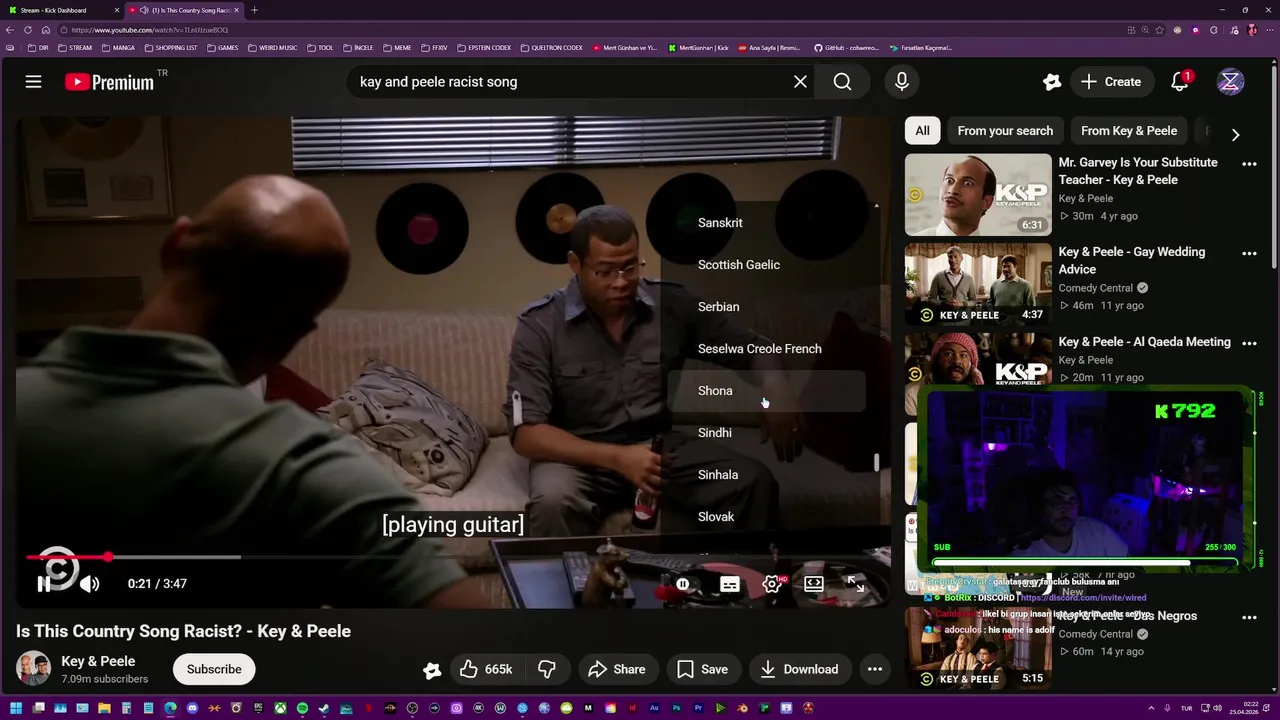
Task: Open the notifications bell
Action: tap(1180, 82)
